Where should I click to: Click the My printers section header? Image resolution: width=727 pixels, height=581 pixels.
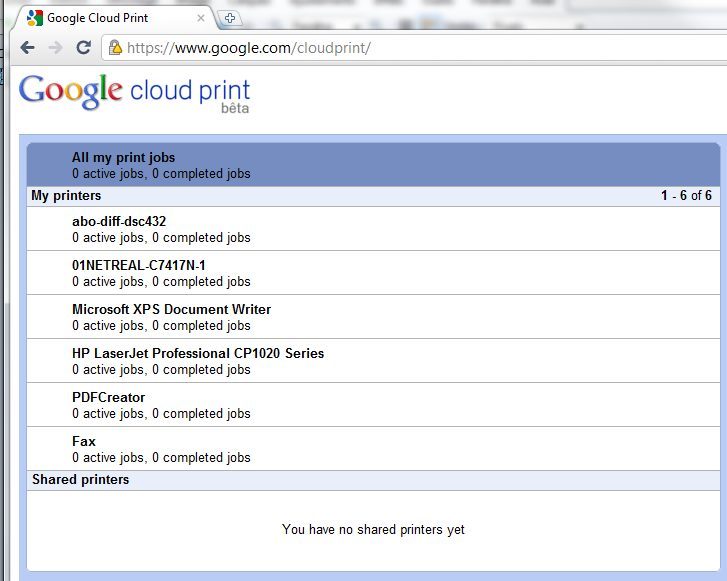click(66, 196)
